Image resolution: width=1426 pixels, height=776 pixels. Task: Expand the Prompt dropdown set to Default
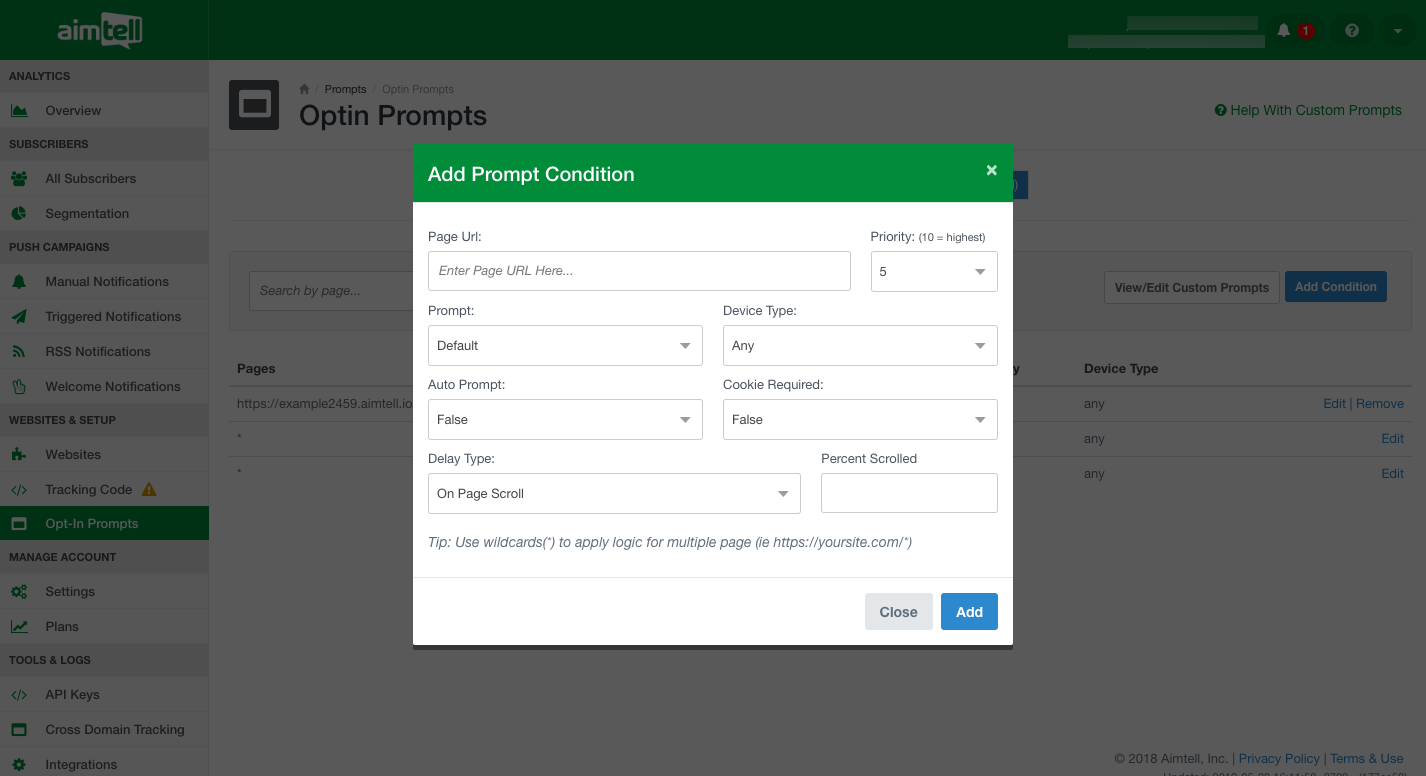coord(564,346)
